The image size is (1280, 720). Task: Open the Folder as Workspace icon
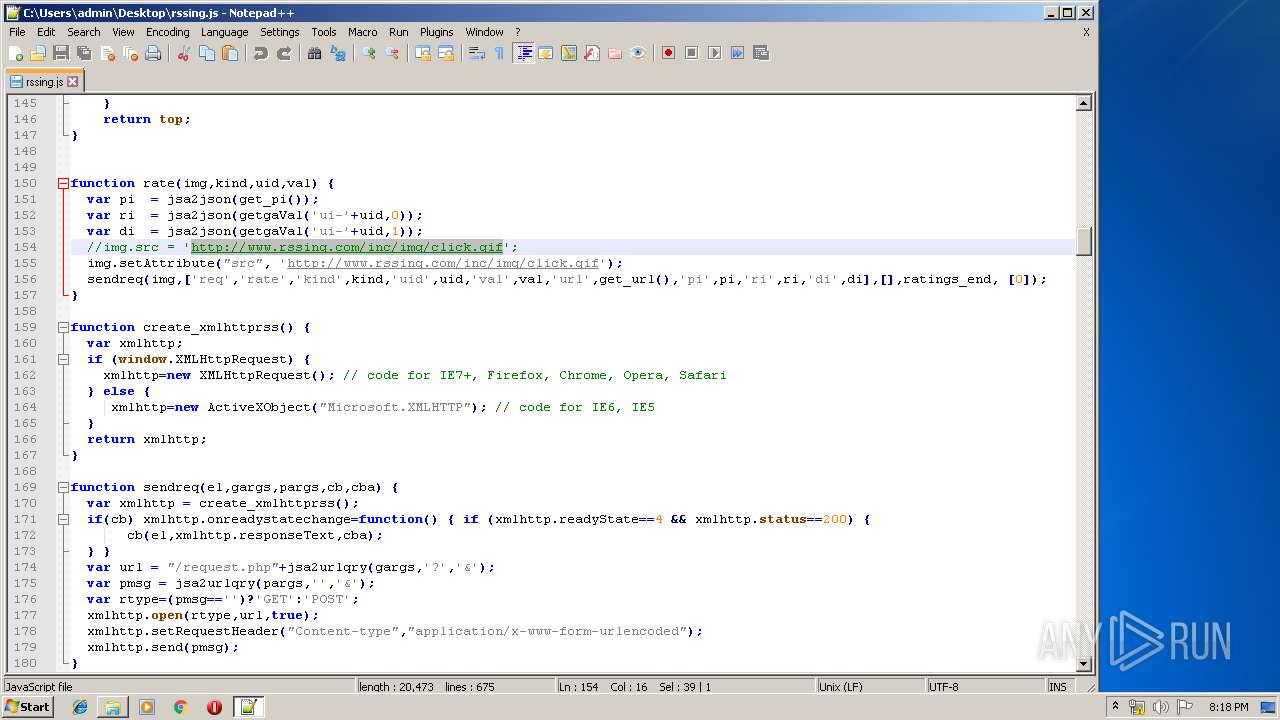pos(615,53)
